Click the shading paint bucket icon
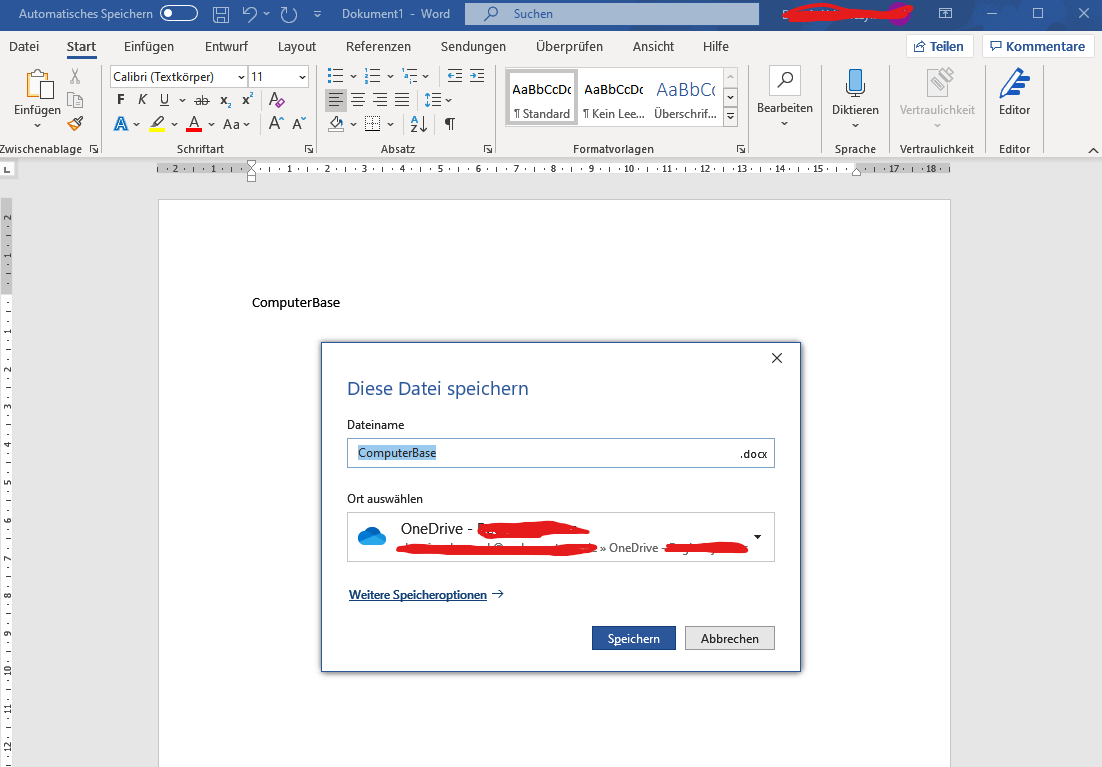The width and height of the screenshot is (1102, 767). [337, 124]
